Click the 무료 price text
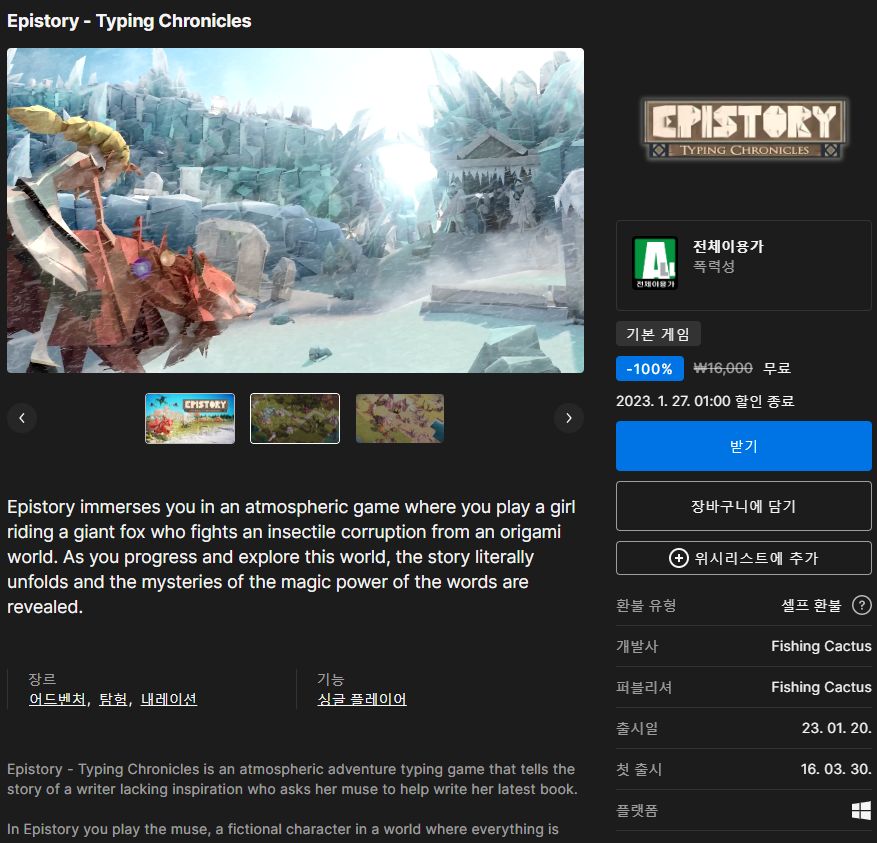The image size is (877, 843). (777, 368)
